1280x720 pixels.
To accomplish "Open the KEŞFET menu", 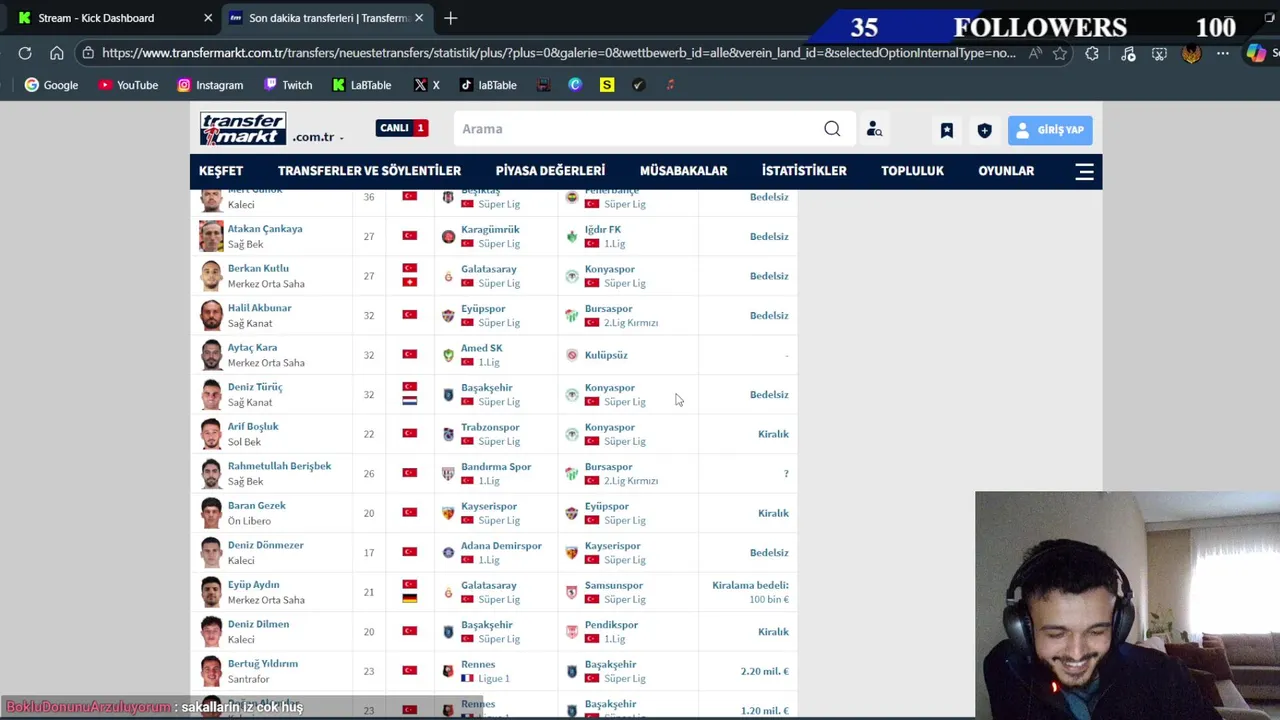I will (x=221, y=171).
